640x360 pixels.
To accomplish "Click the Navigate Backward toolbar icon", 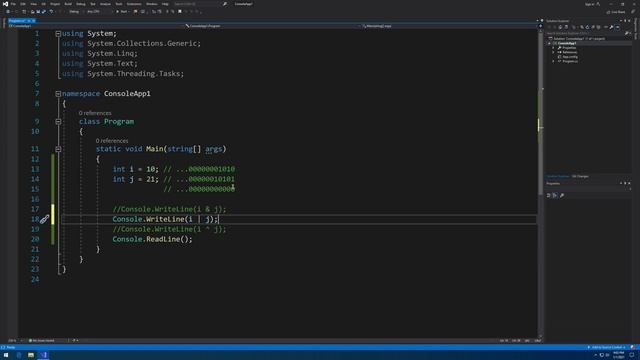I will coord(8,11).
